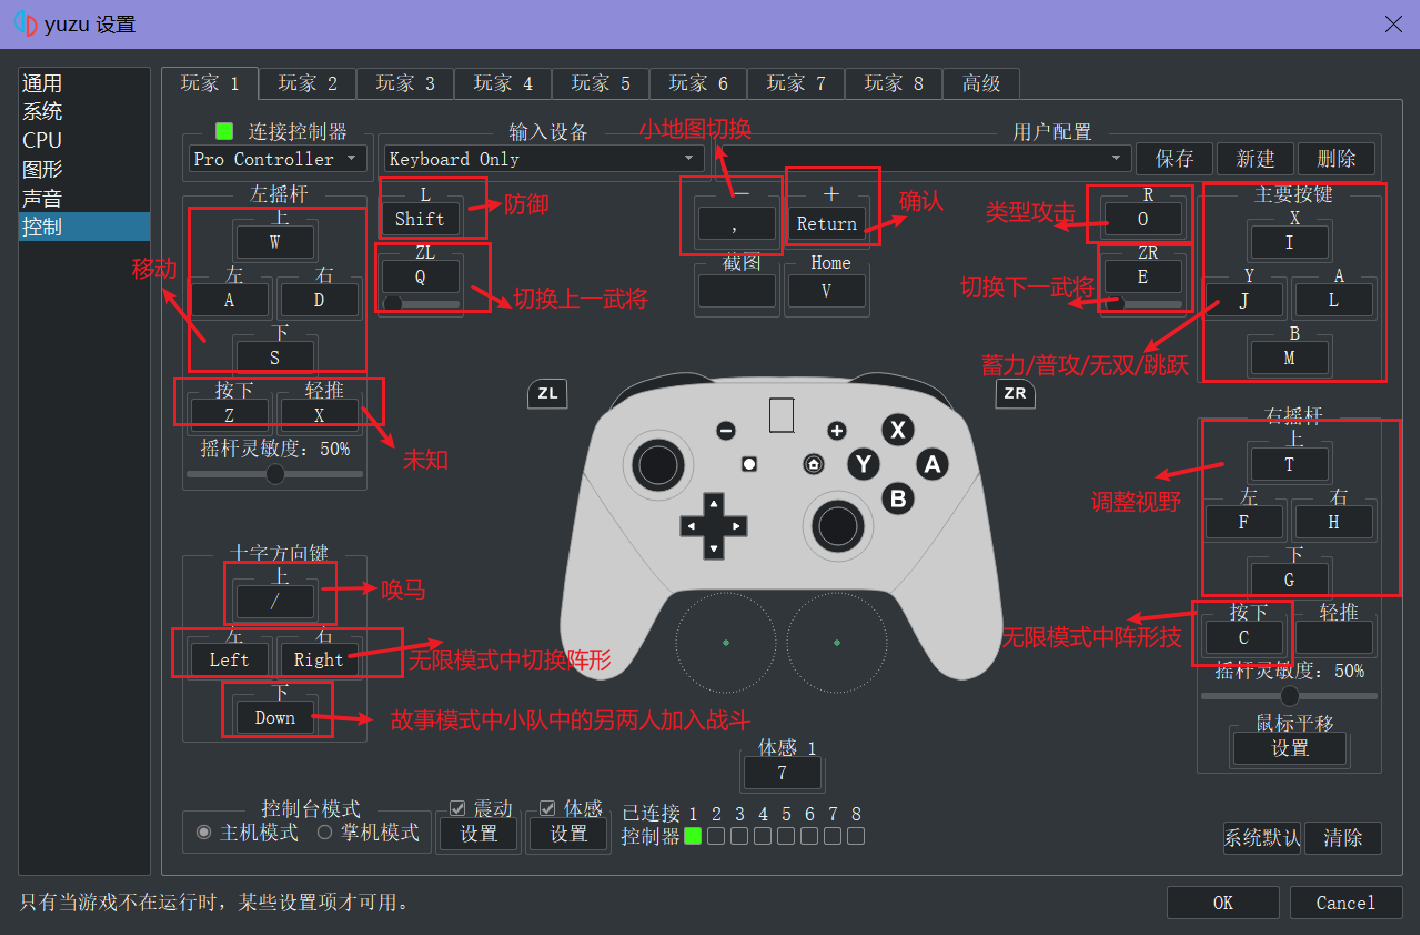
Task: Click the Cancel button
Action: 1345,903
